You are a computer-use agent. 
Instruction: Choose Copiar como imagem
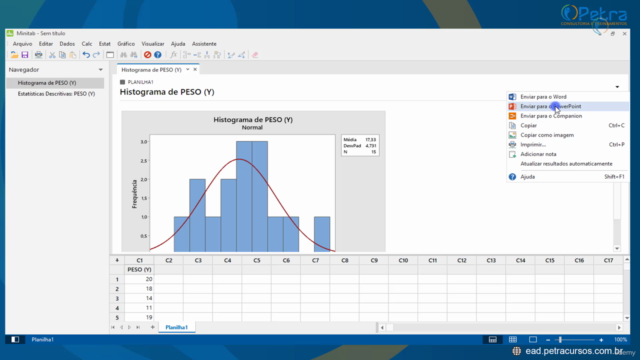pos(567,135)
